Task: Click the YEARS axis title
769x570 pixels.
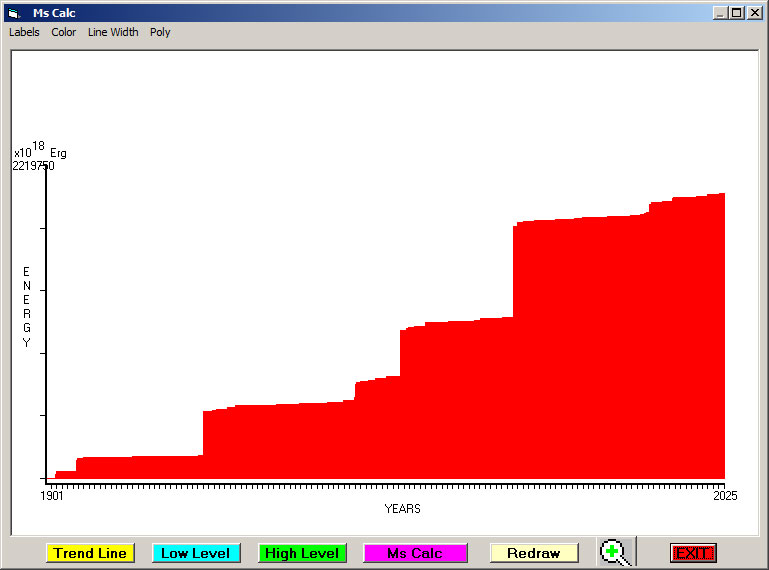Action: coord(402,509)
